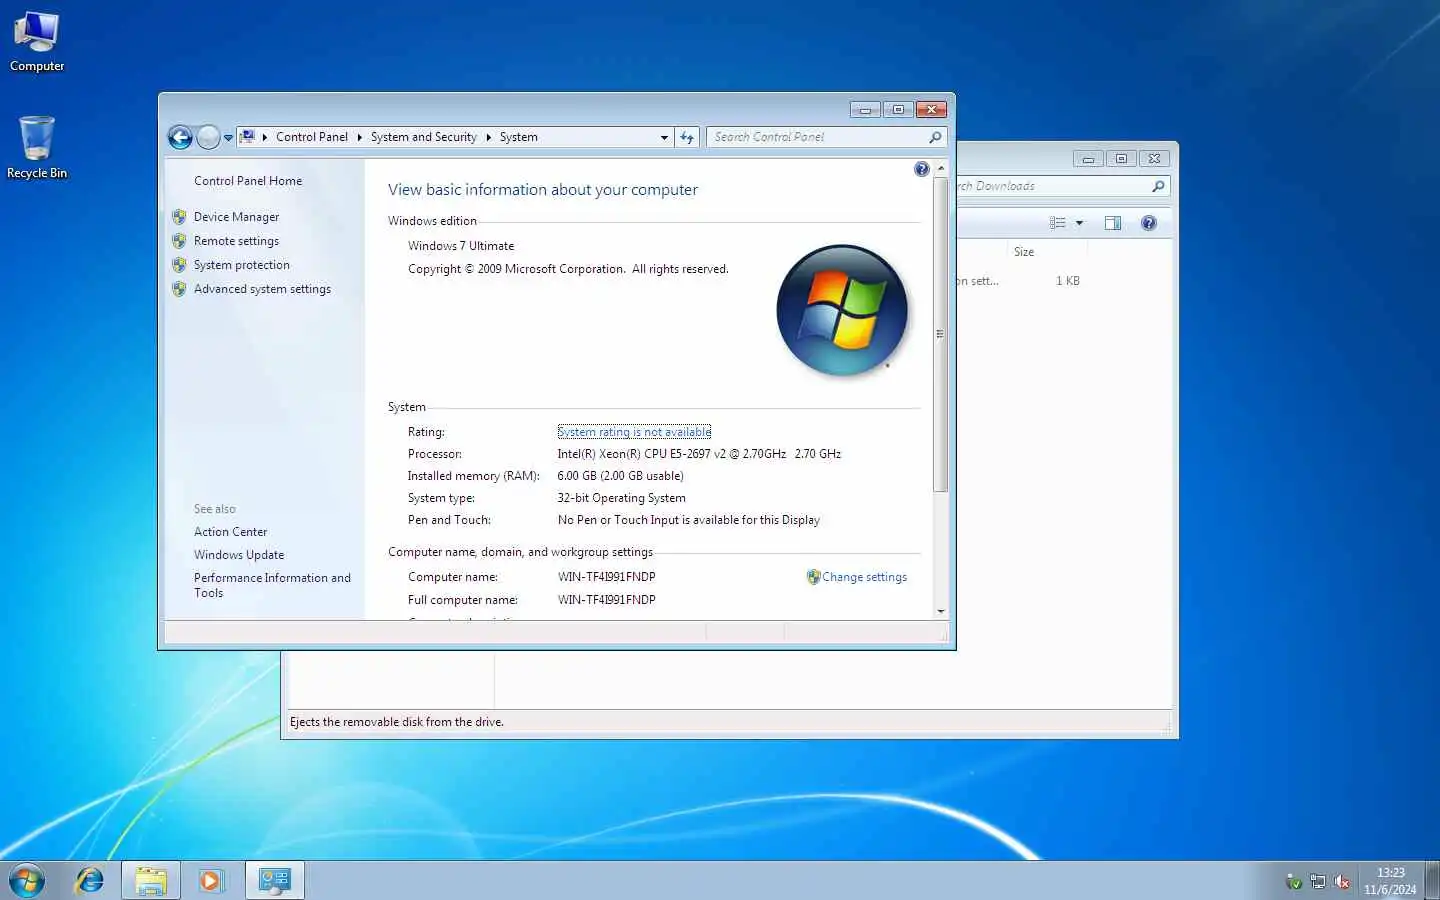Image resolution: width=1440 pixels, height=900 pixels.
Task: Click shield icon beside Remote settings
Action: click(x=179, y=241)
